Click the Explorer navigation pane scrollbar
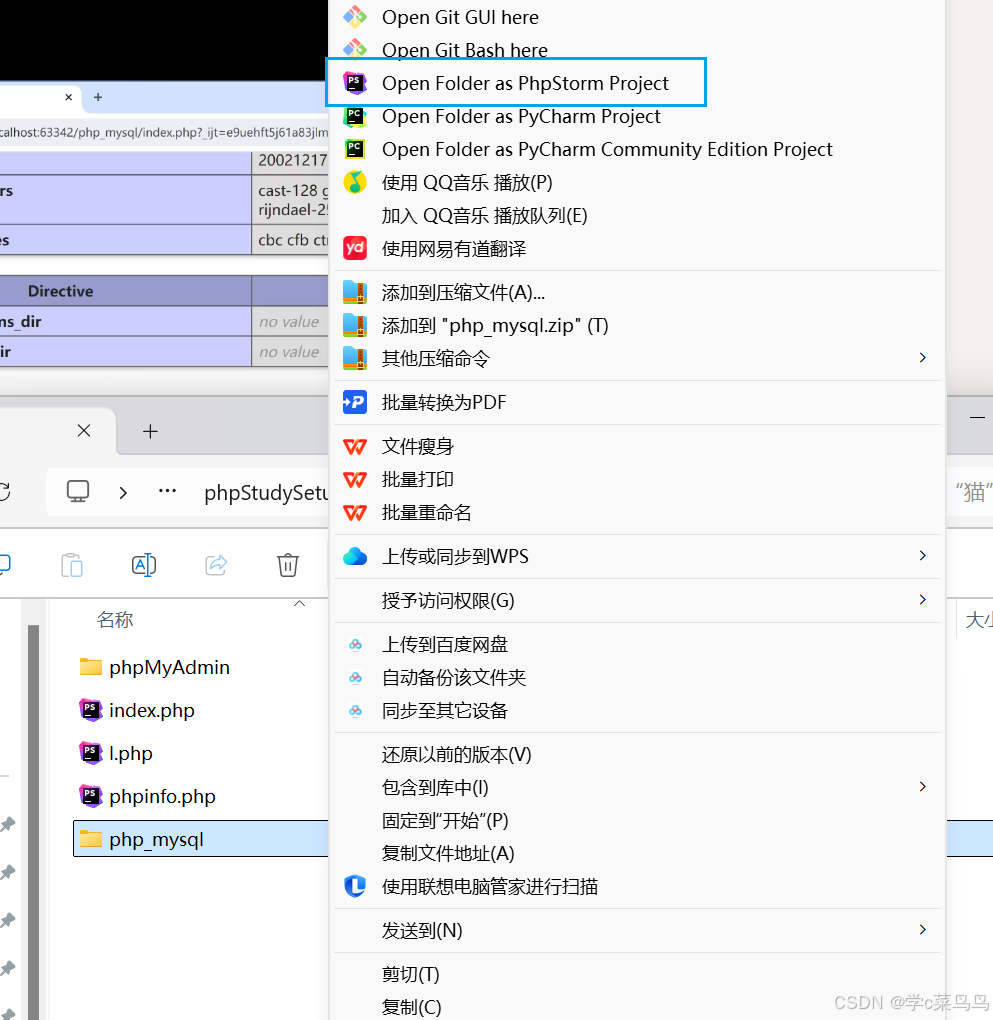The image size is (993, 1020). pos(34,822)
